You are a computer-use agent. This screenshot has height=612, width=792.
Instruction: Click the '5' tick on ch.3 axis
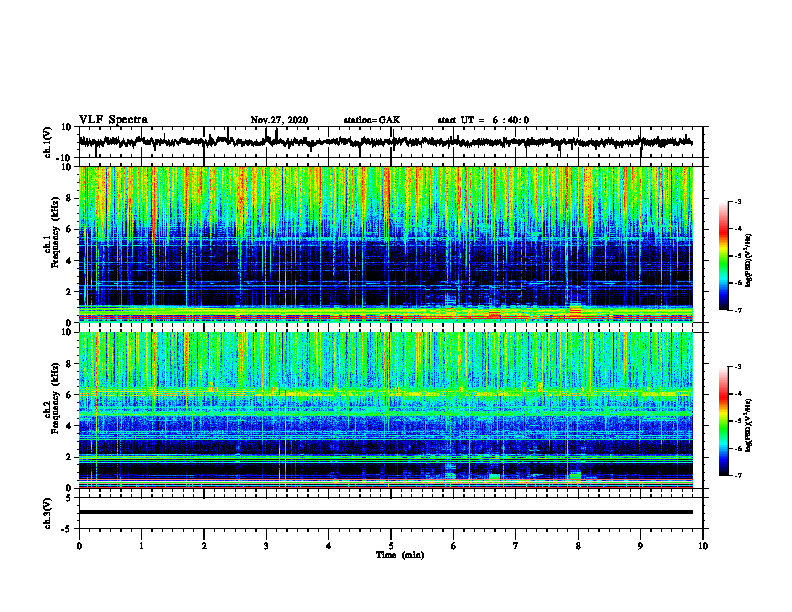[x=69, y=498]
